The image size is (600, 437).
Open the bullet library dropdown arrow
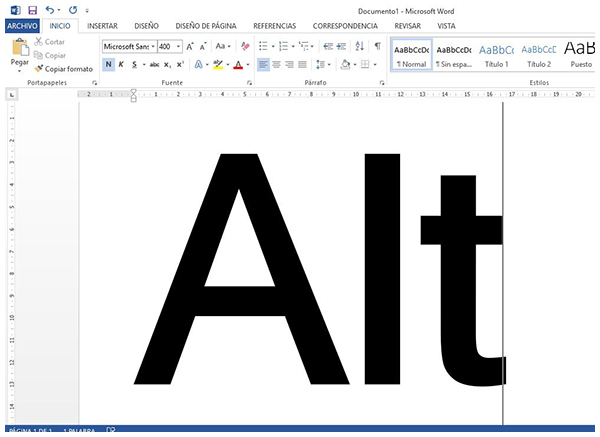coord(273,47)
